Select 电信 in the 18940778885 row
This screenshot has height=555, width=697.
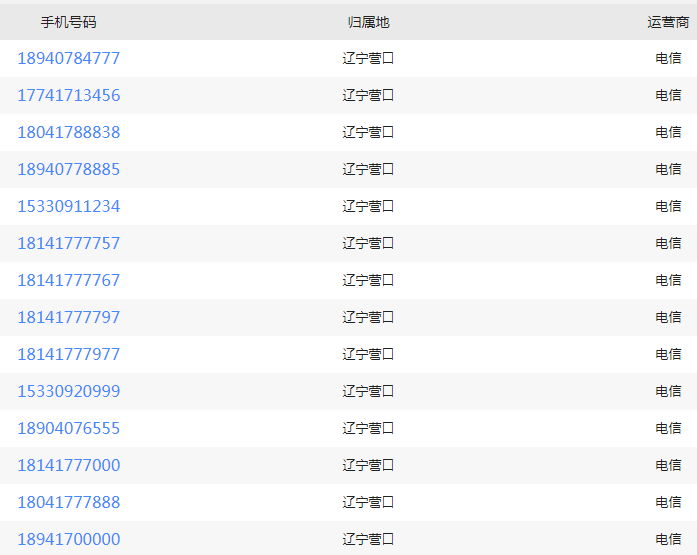668,169
